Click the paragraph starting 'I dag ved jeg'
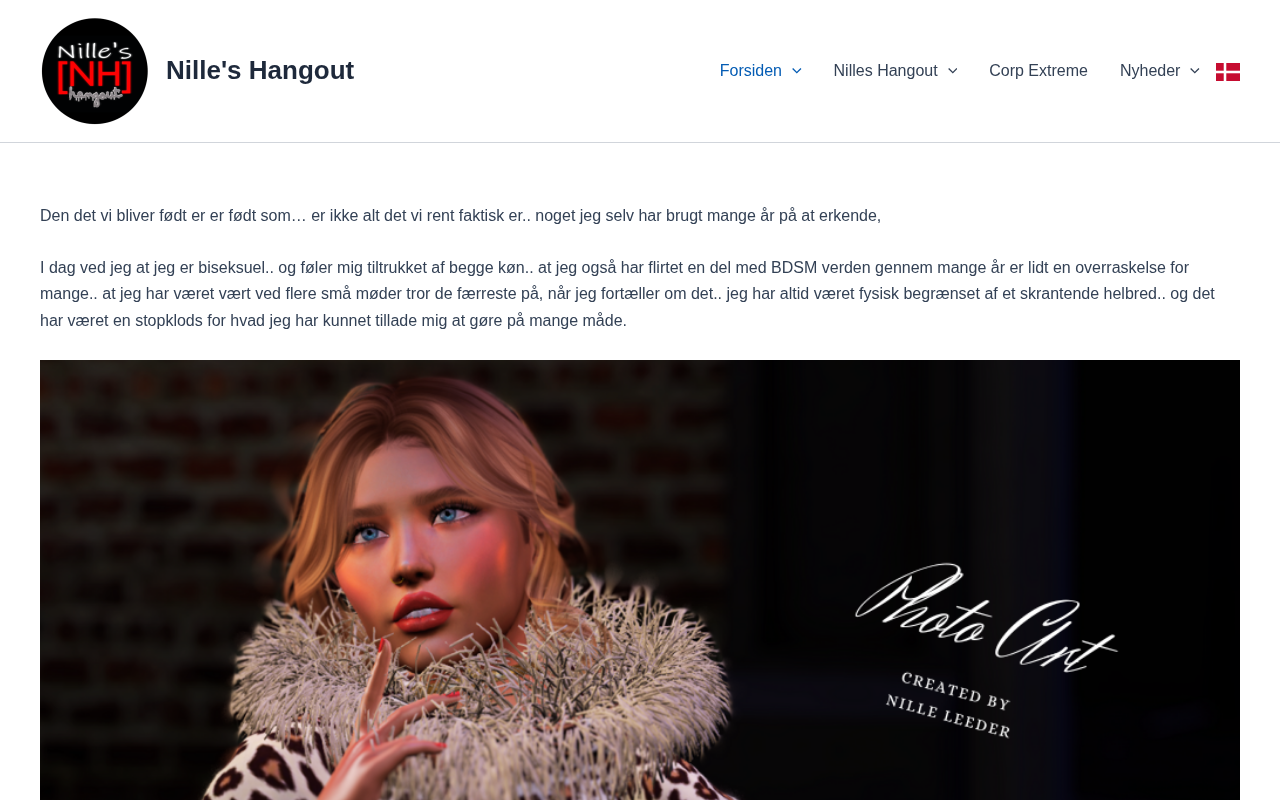Viewport: 1280px width, 800px height. 627,294
